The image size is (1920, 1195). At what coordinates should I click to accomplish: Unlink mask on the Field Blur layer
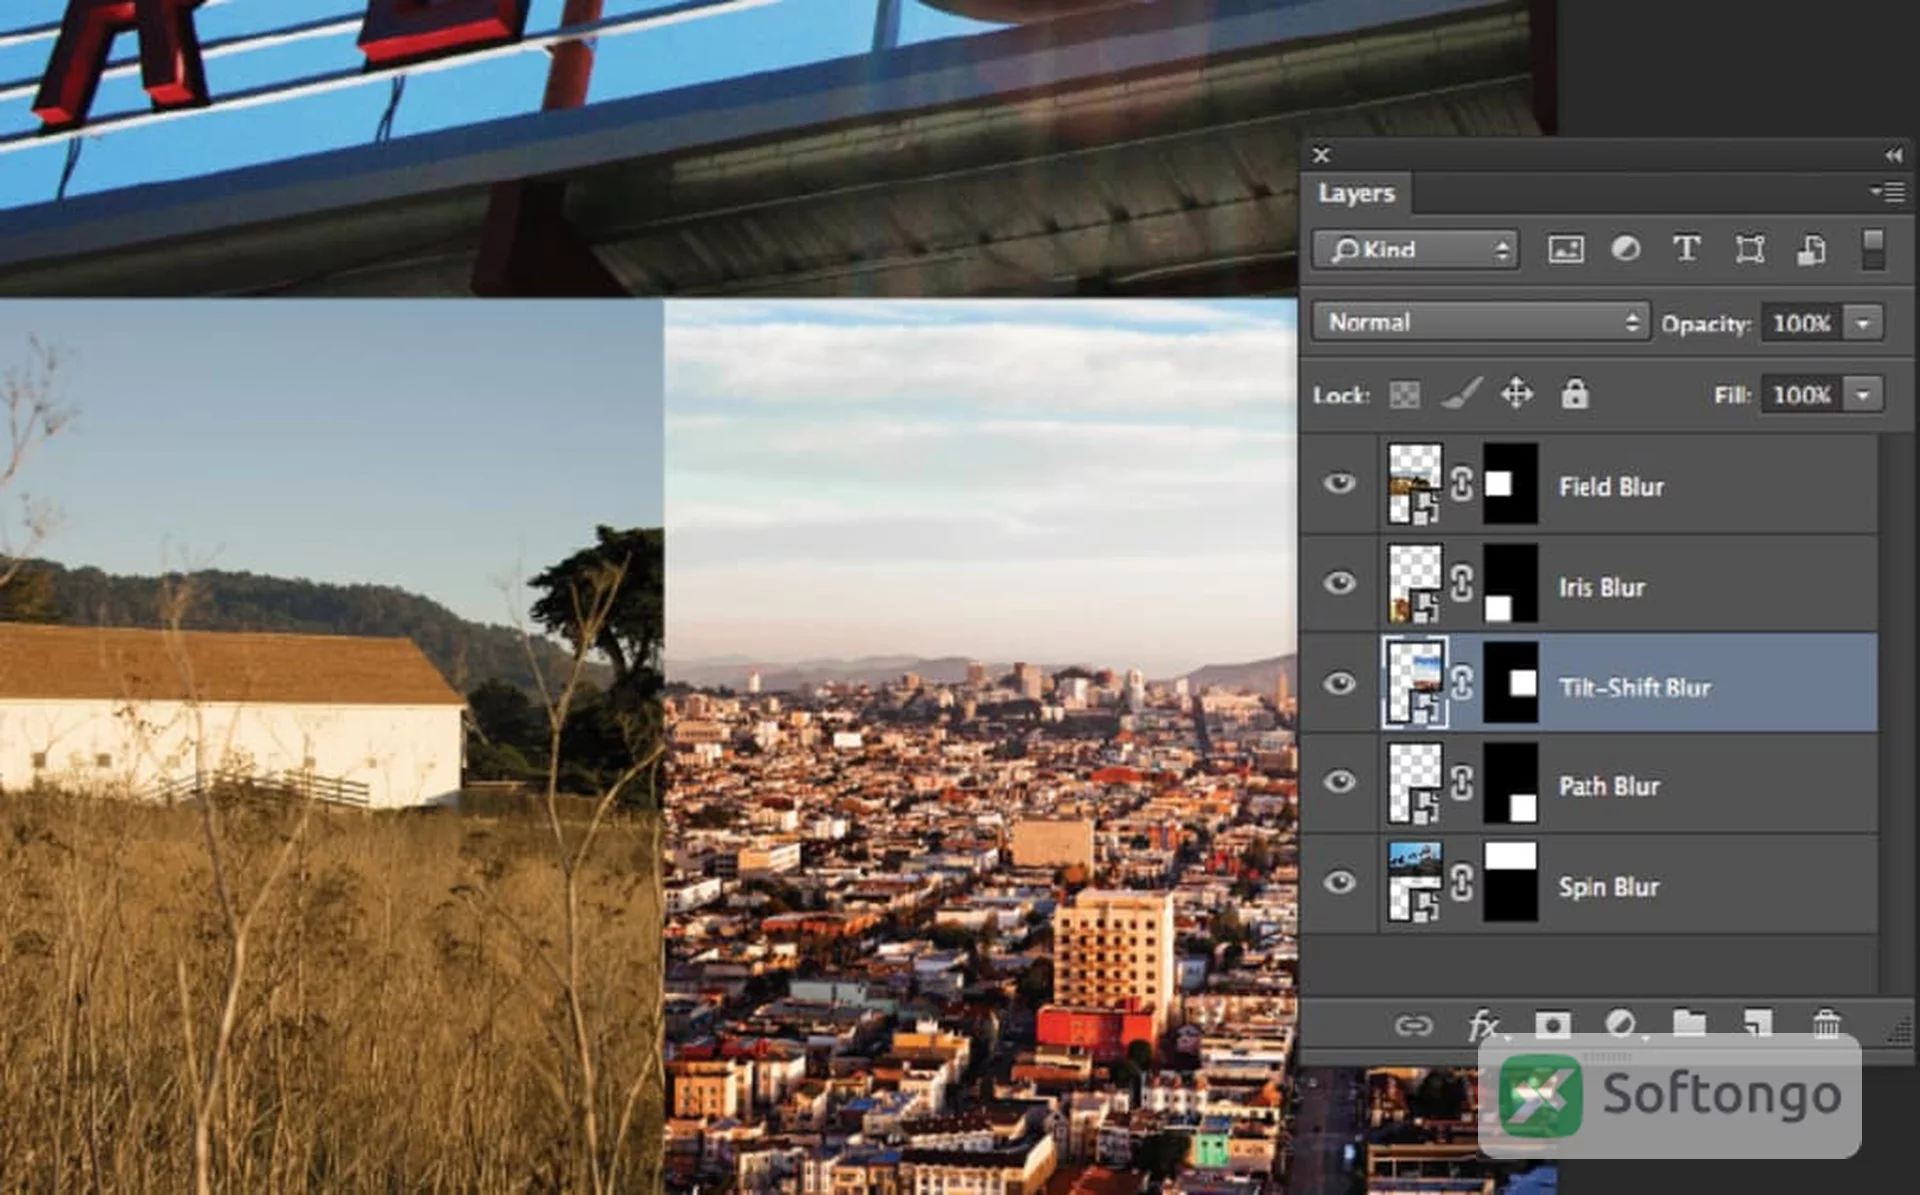coord(1461,484)
